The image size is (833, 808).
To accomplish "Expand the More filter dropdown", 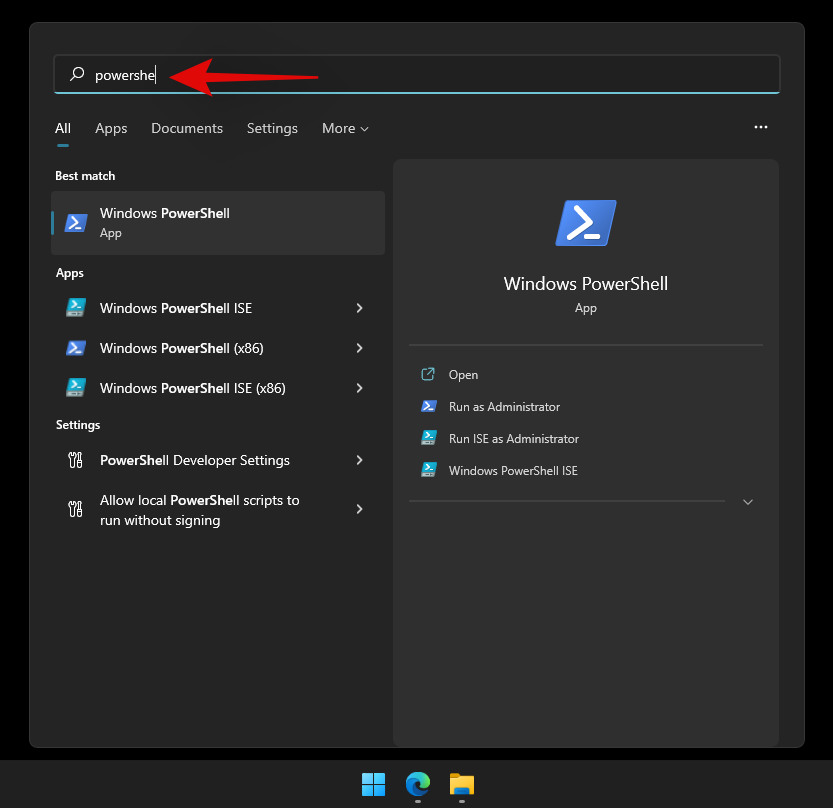I will tap(345, 128).
